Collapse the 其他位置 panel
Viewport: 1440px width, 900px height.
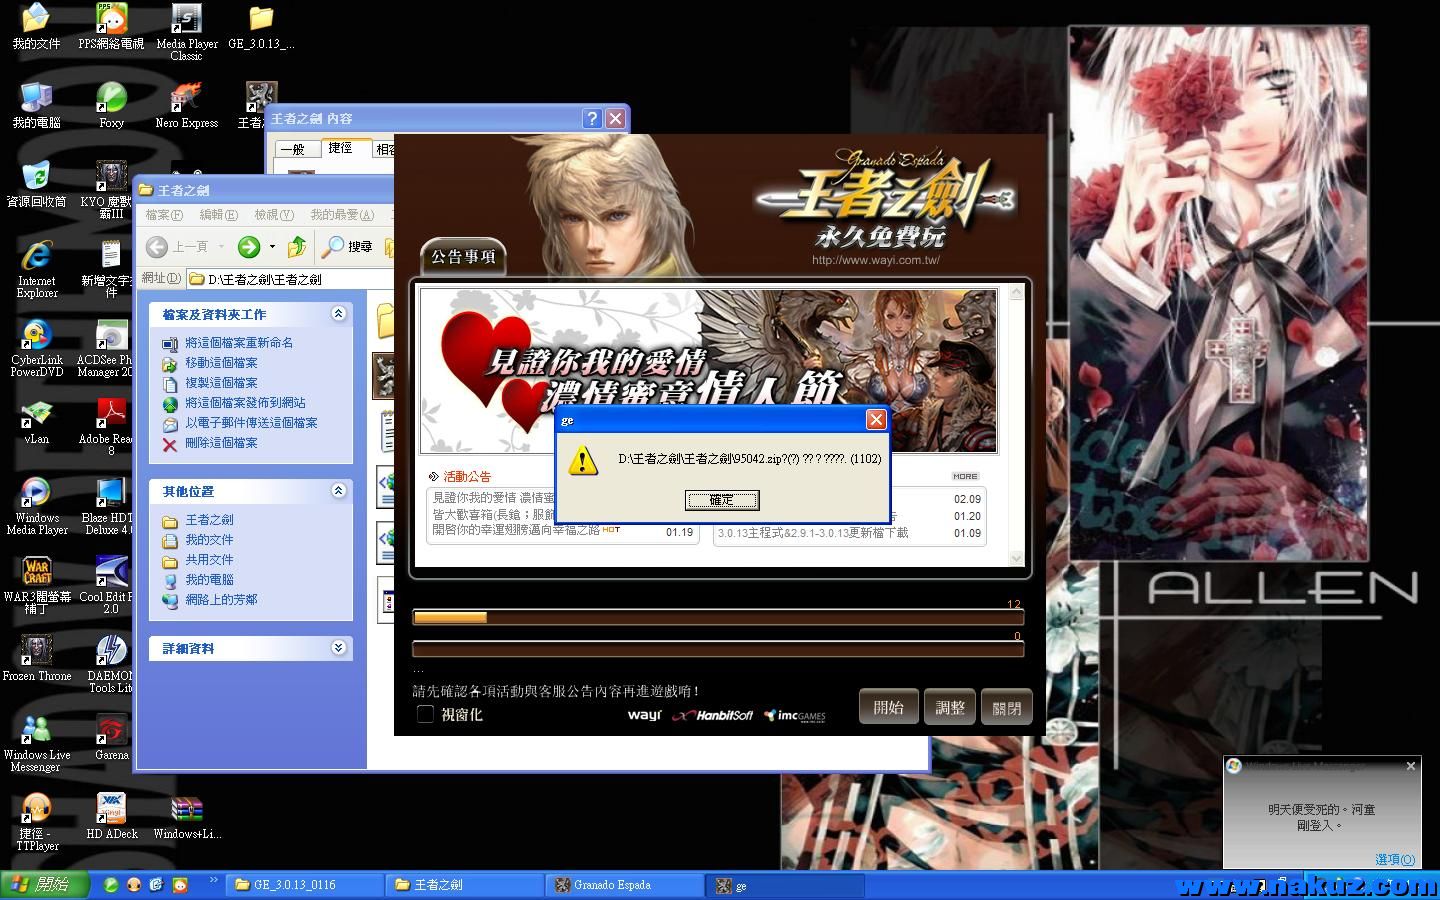point(338,491)
